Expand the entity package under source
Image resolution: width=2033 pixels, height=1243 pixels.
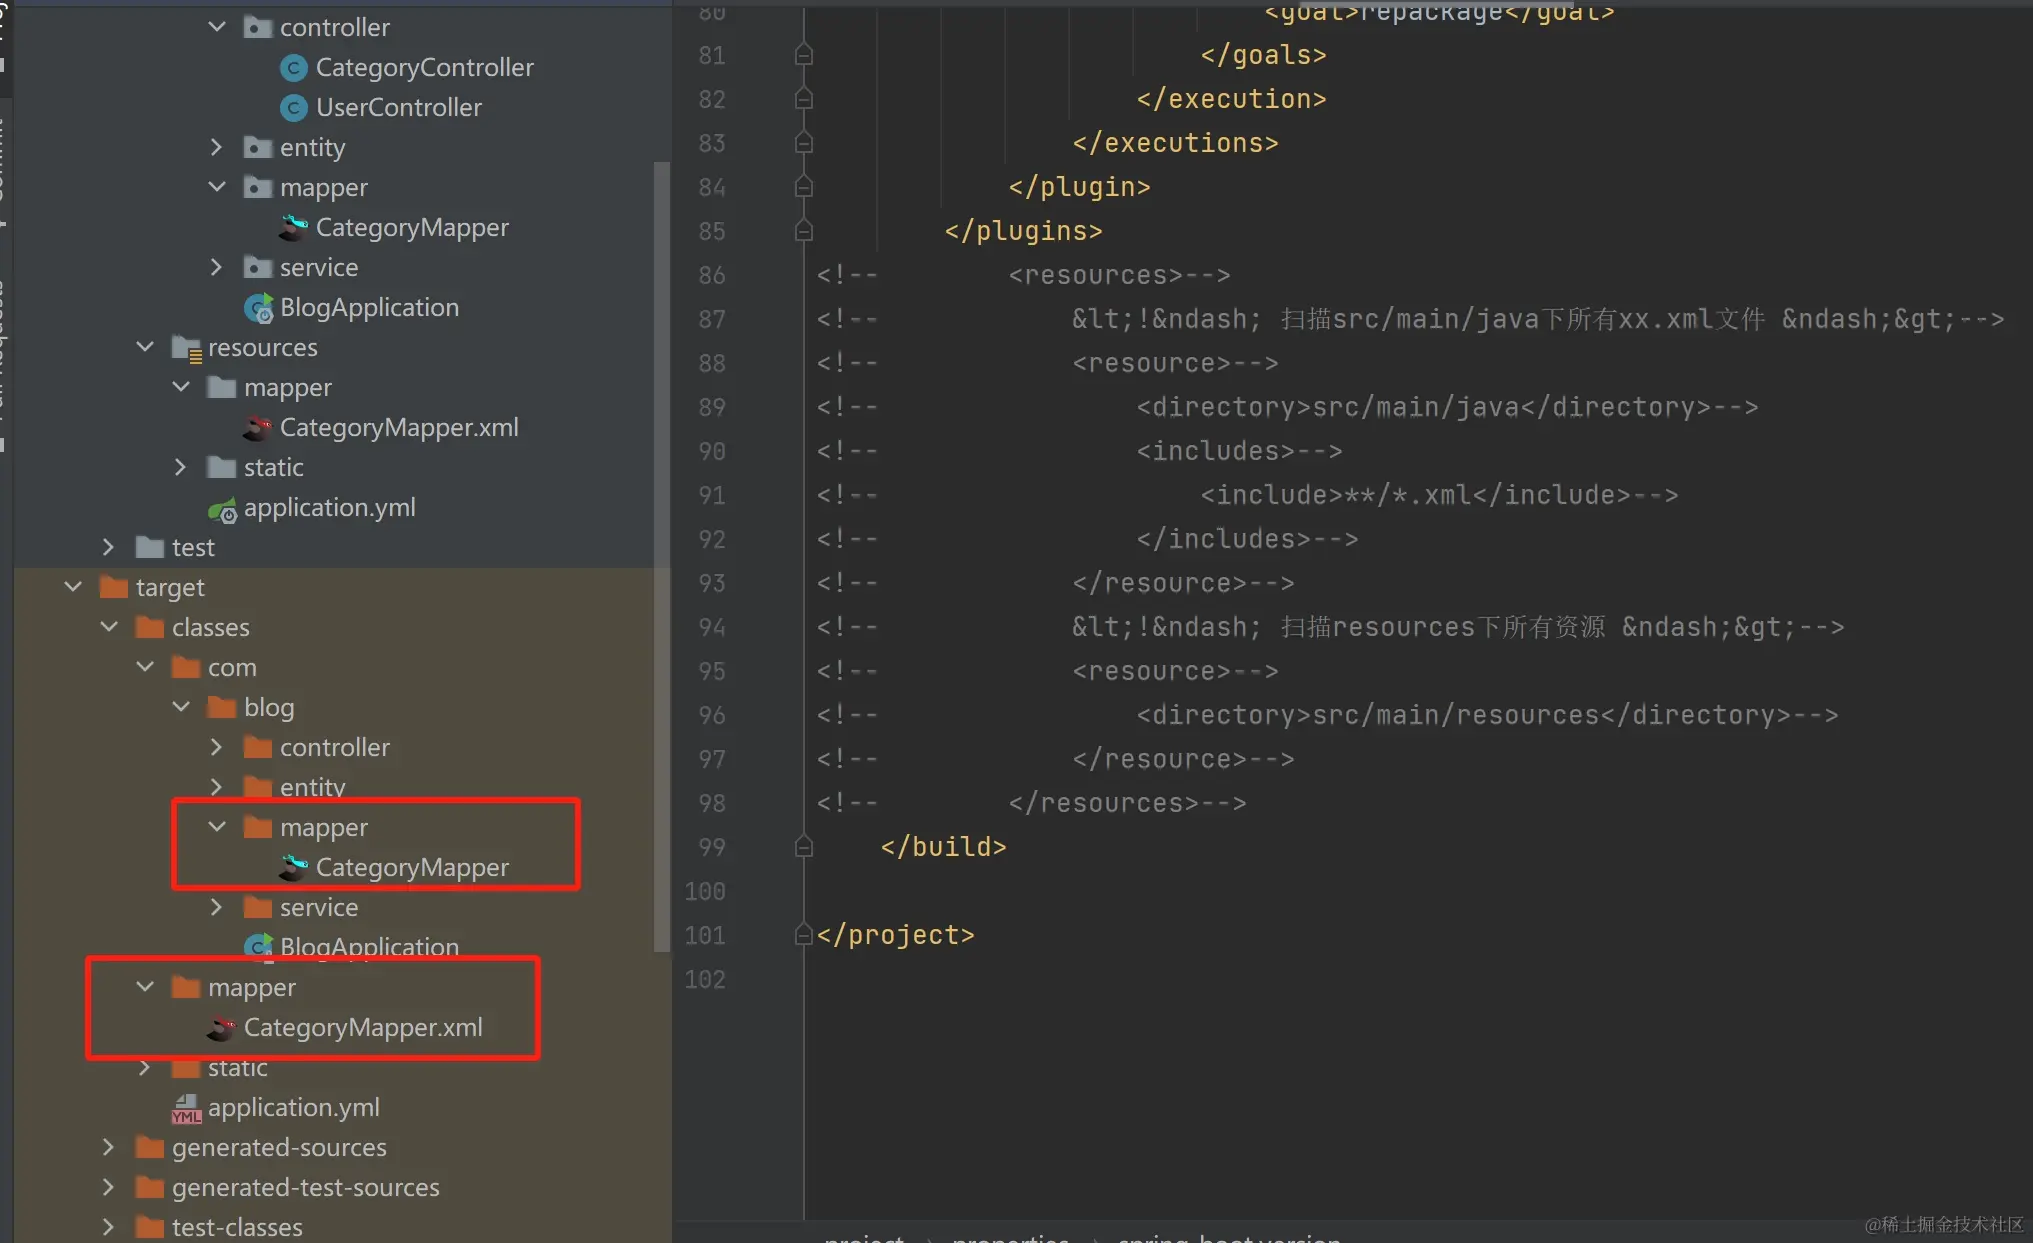(217, 147)
